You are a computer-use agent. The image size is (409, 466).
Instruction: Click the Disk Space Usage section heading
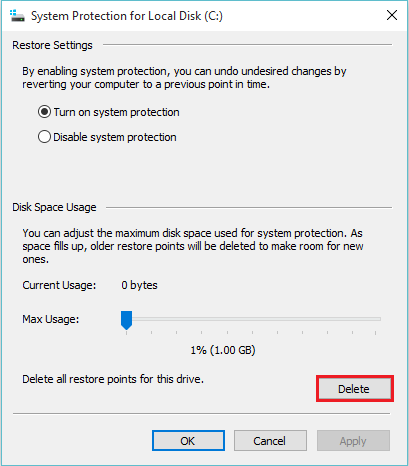[x=54, y=207]
